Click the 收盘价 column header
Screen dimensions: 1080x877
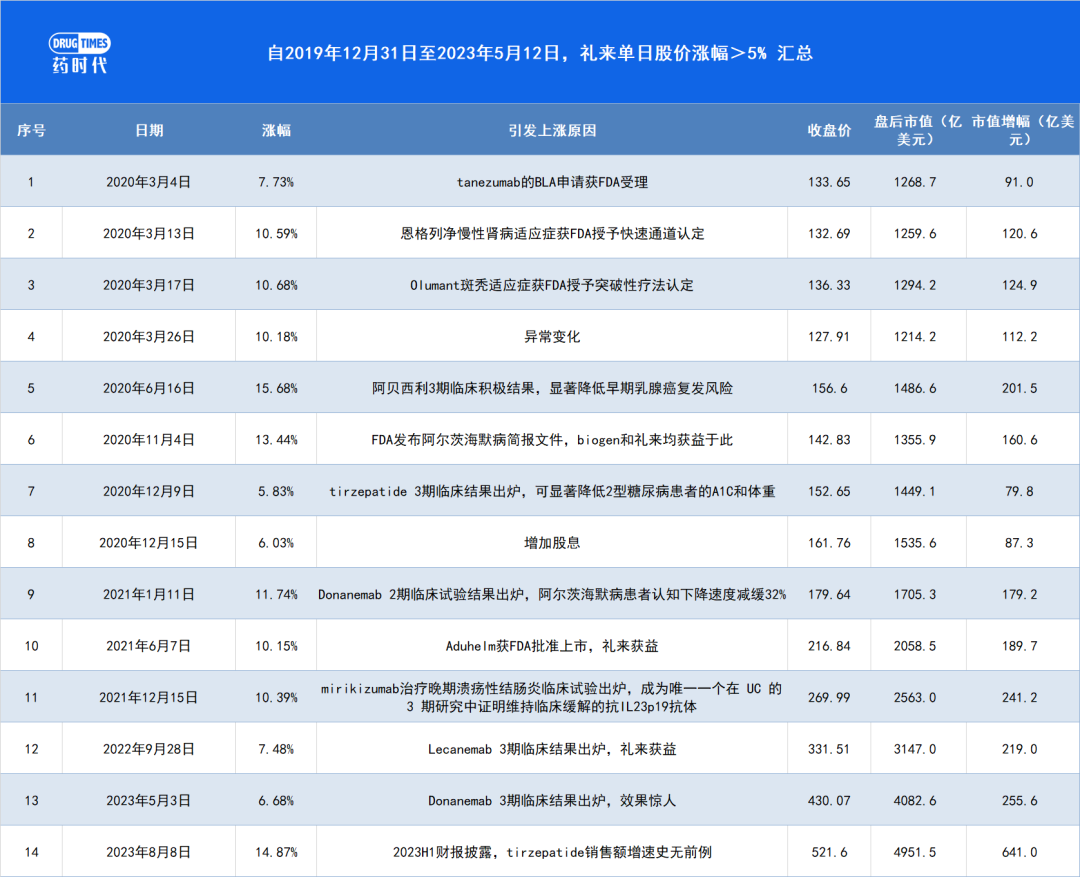[x=829, y=130]
